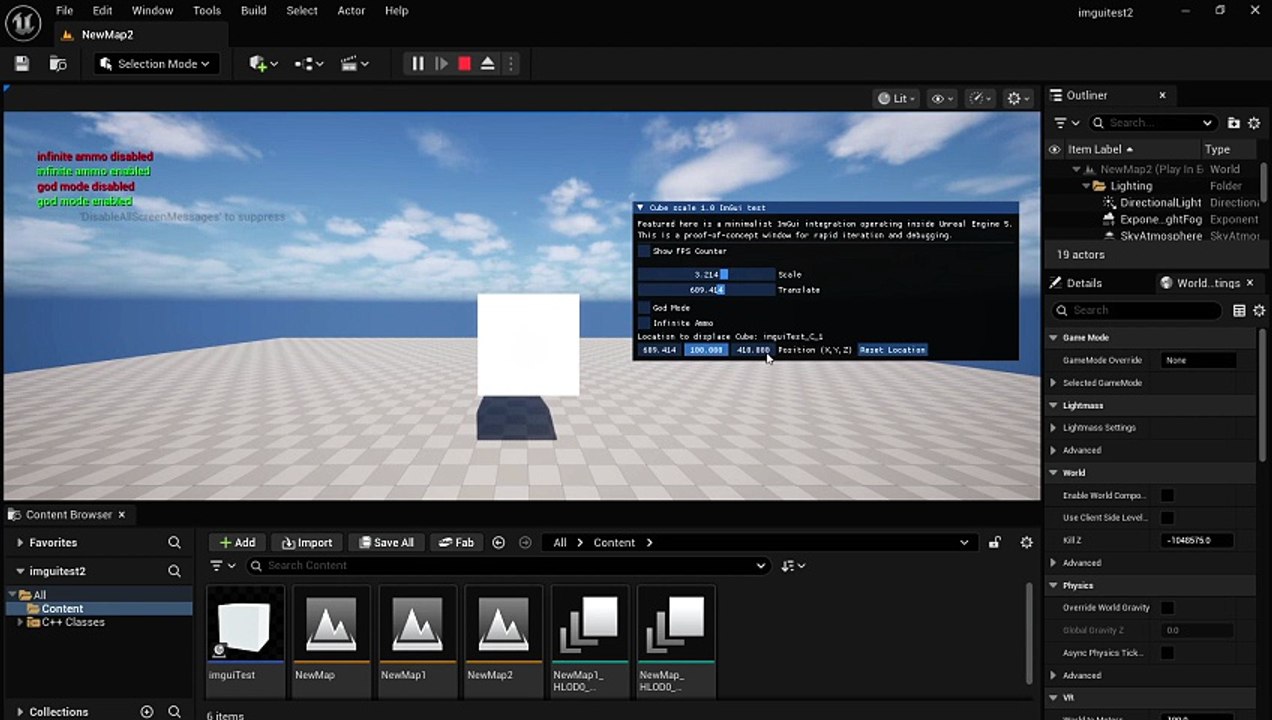Adjust the Scale slider in ImGui
The height and width of the screenshot is (720, 1272).
click(706, 275)
